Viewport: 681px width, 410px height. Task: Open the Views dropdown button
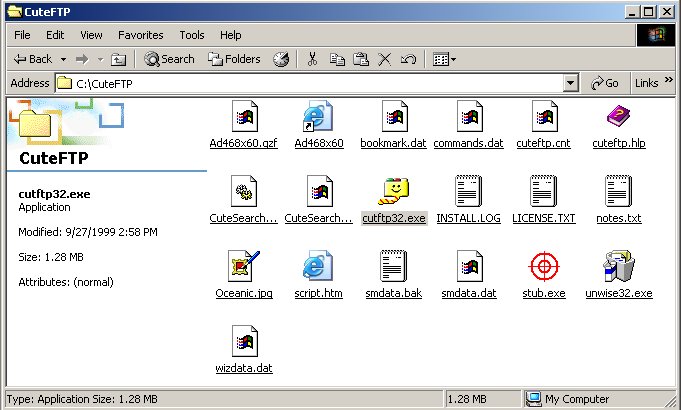(x=444, y=59)
